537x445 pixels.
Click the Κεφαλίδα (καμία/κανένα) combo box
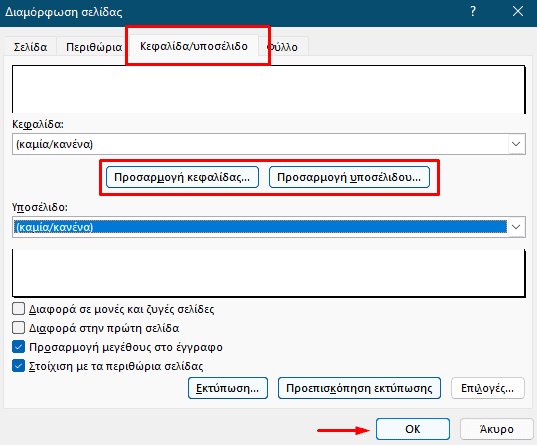(269, 144)
